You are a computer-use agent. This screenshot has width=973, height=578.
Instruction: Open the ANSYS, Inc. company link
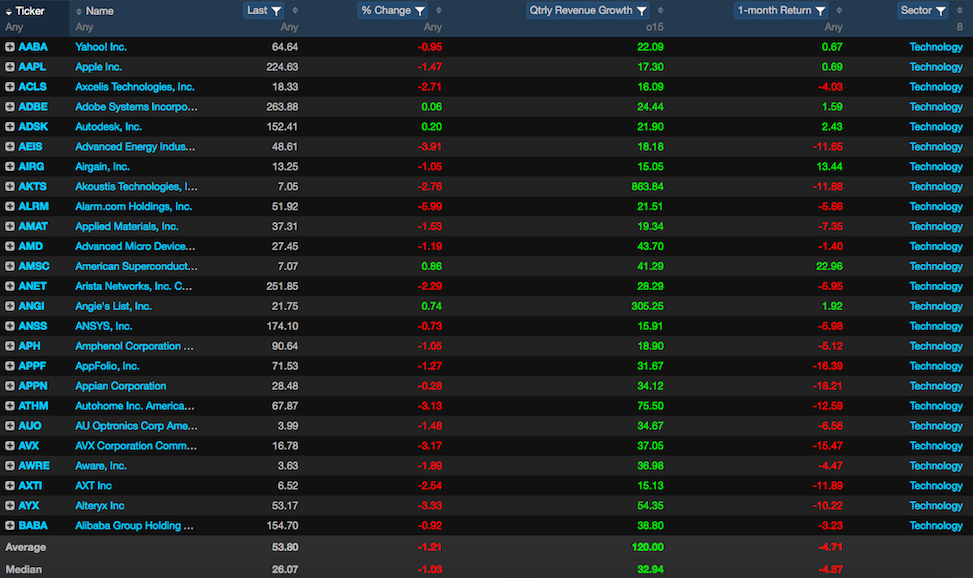click(x=104, y=326)
